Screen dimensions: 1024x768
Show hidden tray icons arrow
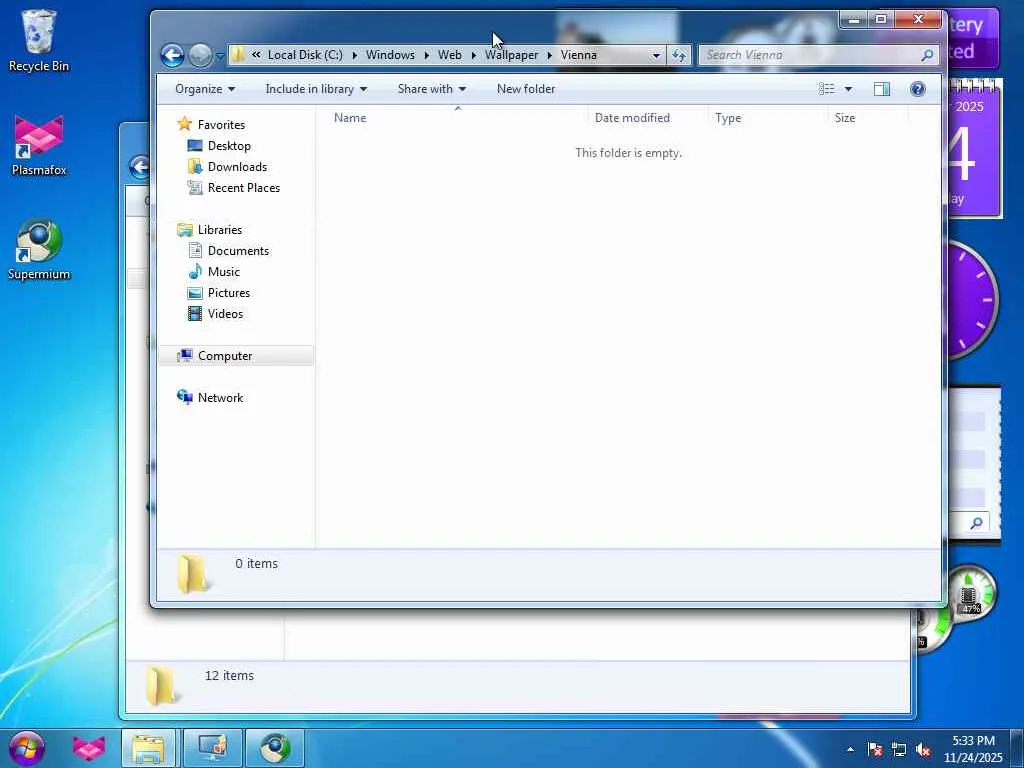[850, 749]
